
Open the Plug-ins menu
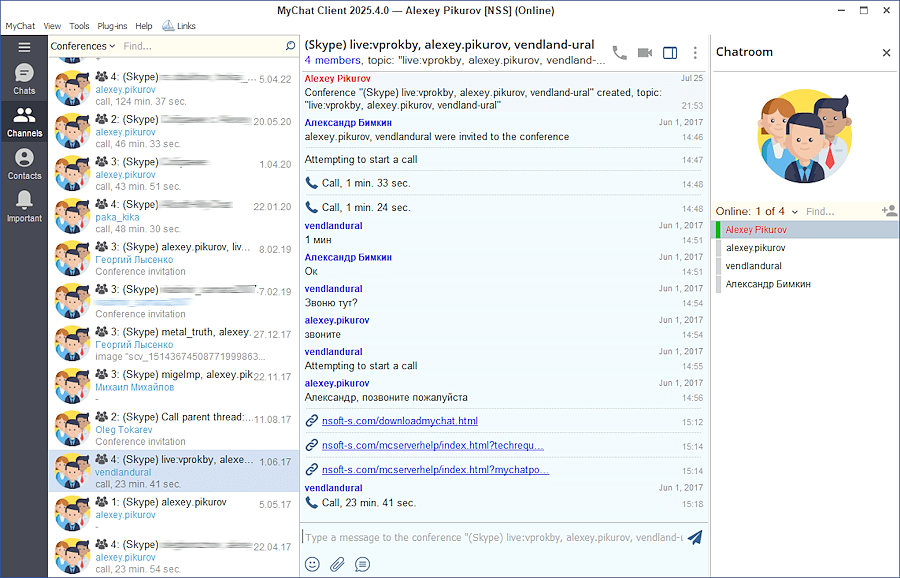click(x=112, y=26)
